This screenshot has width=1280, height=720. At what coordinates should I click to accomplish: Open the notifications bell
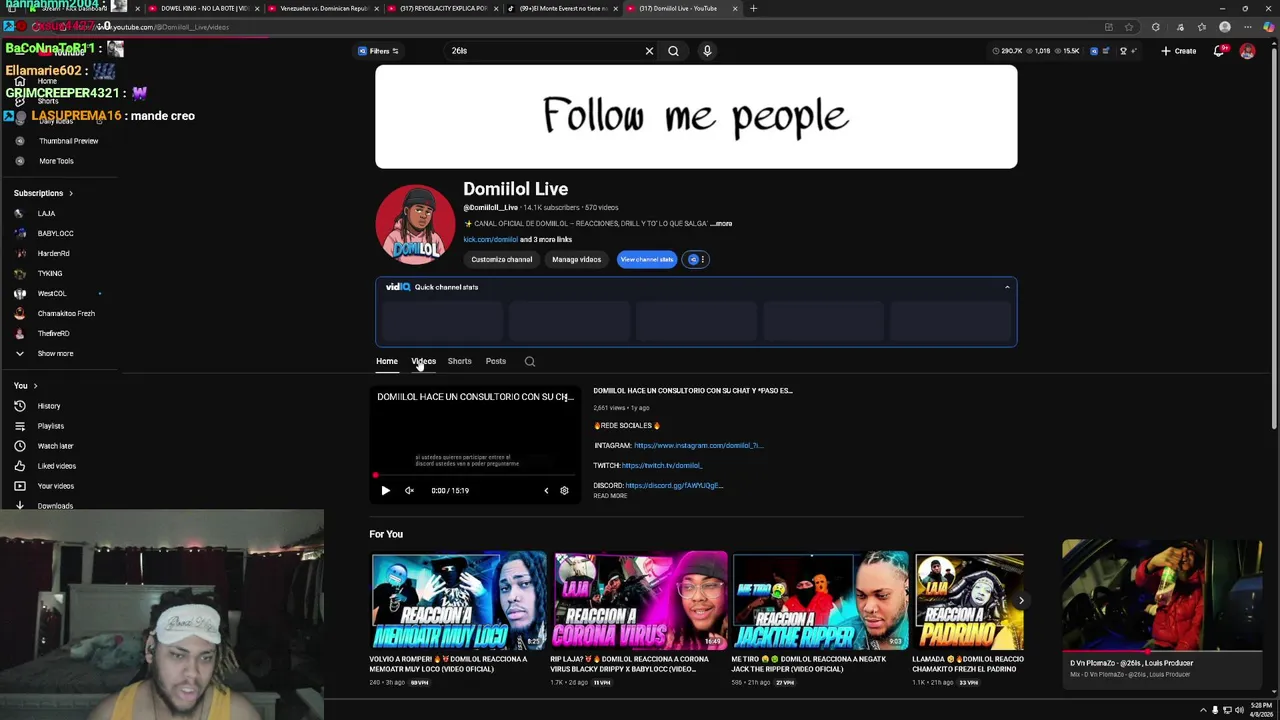[1219, 51]
